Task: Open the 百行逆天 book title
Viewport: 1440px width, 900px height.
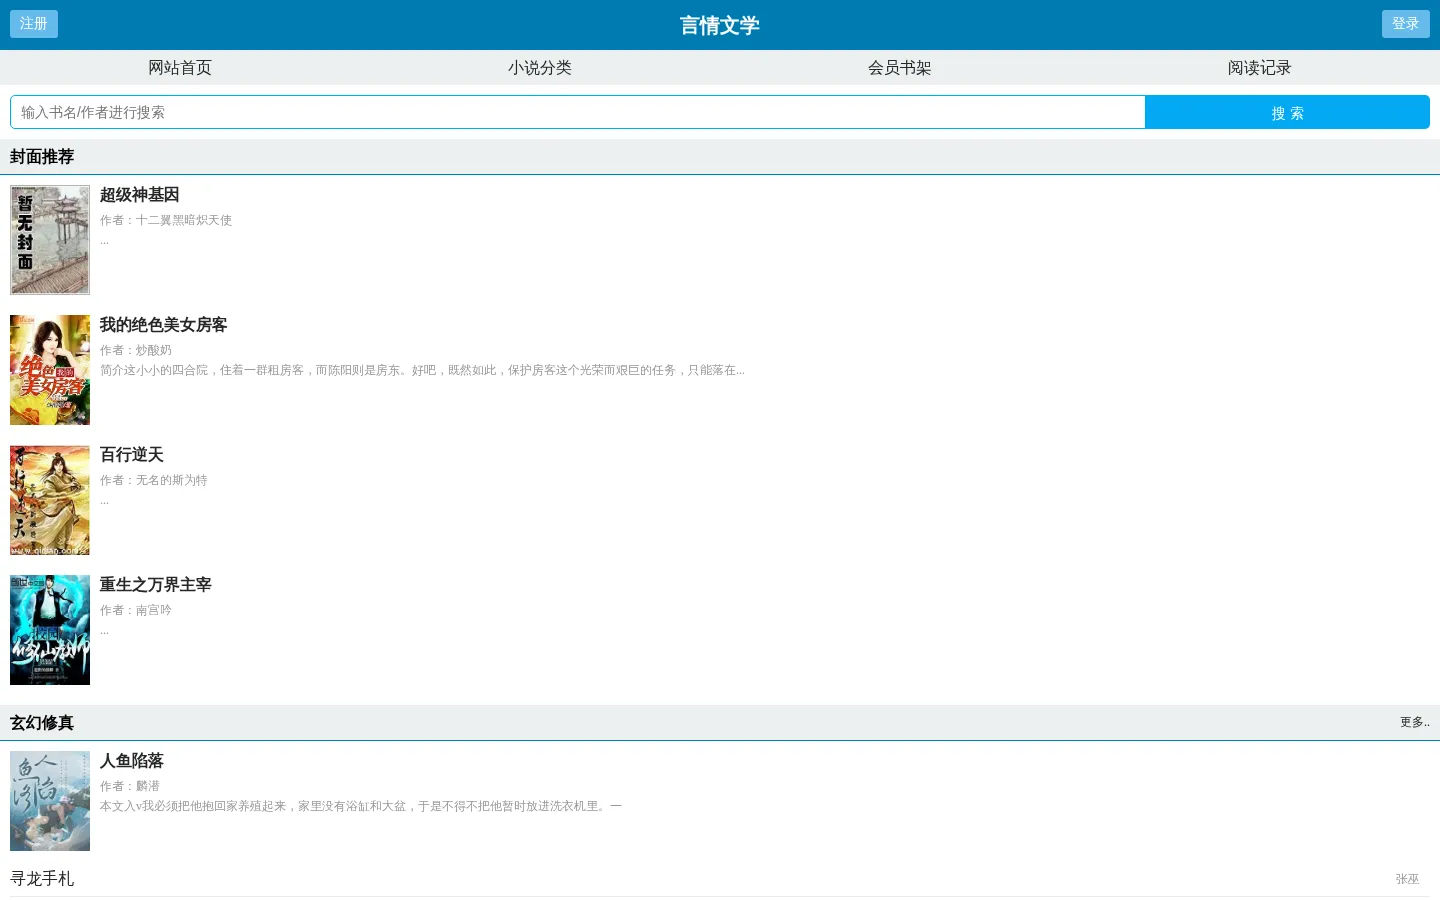Action: pos(132,455)
